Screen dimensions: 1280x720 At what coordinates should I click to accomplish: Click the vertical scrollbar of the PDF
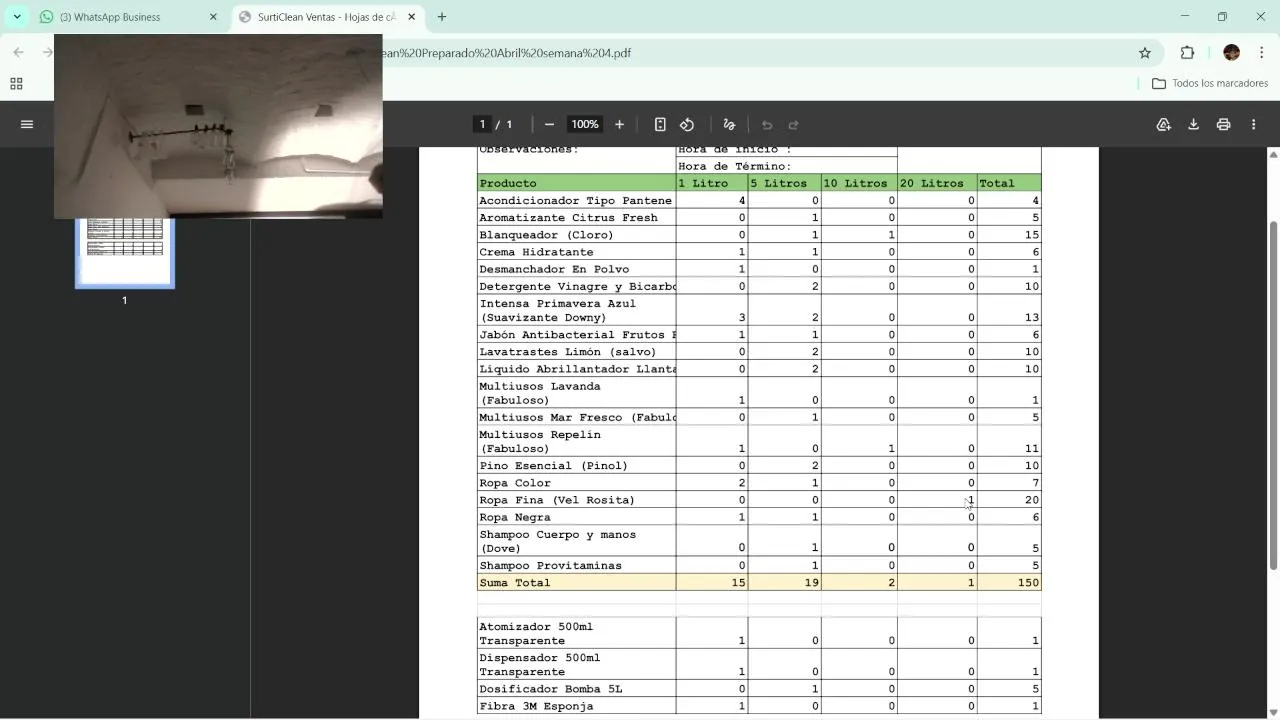click(1273, 395)
